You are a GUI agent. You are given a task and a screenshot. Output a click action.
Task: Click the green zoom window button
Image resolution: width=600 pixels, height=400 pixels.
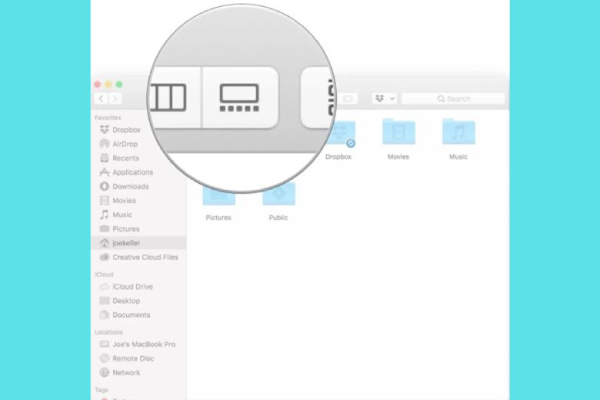pyautogui.click(x=119, y=84)
